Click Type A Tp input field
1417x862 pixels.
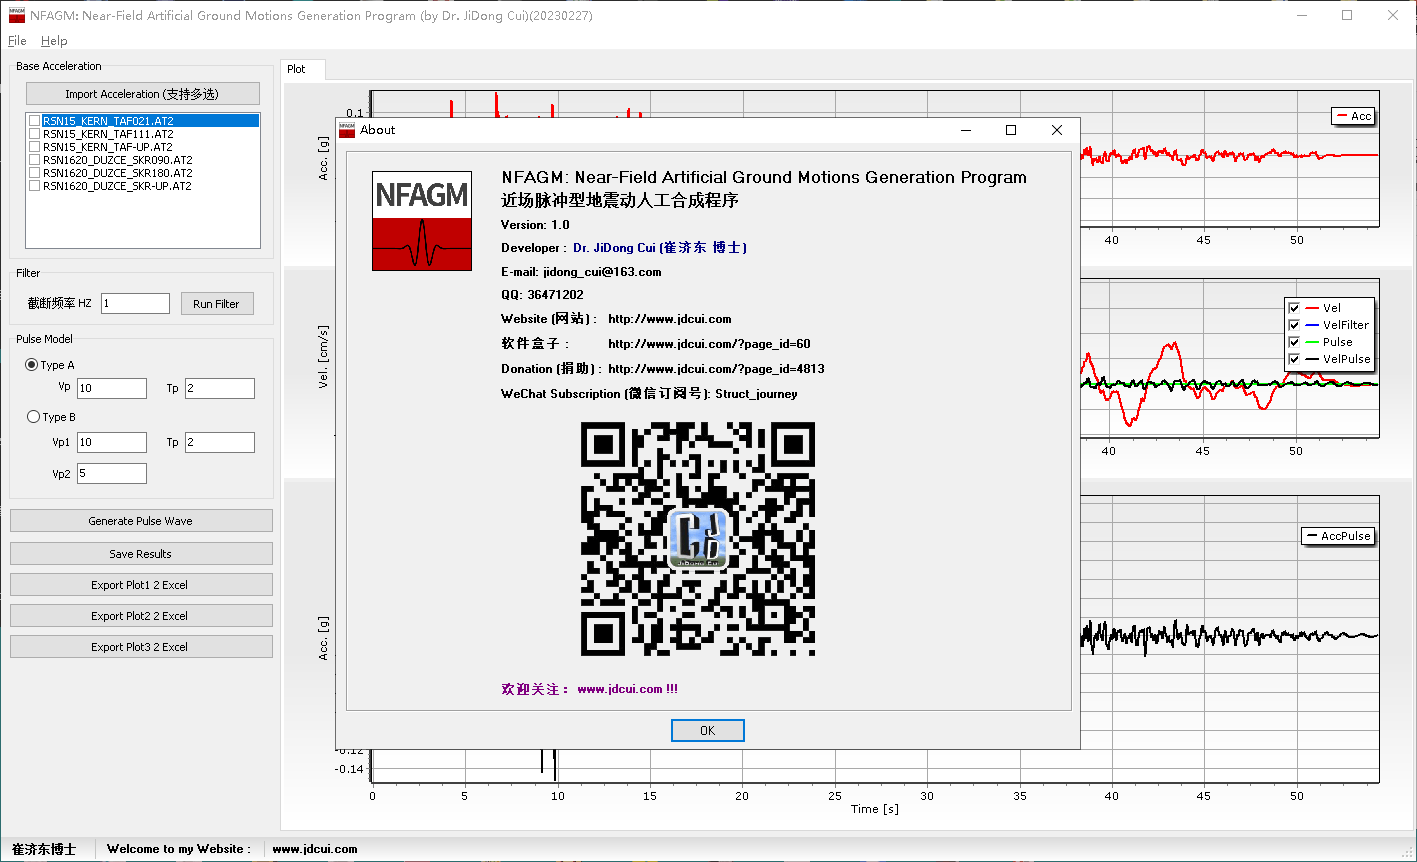click(x=220, y=388)
